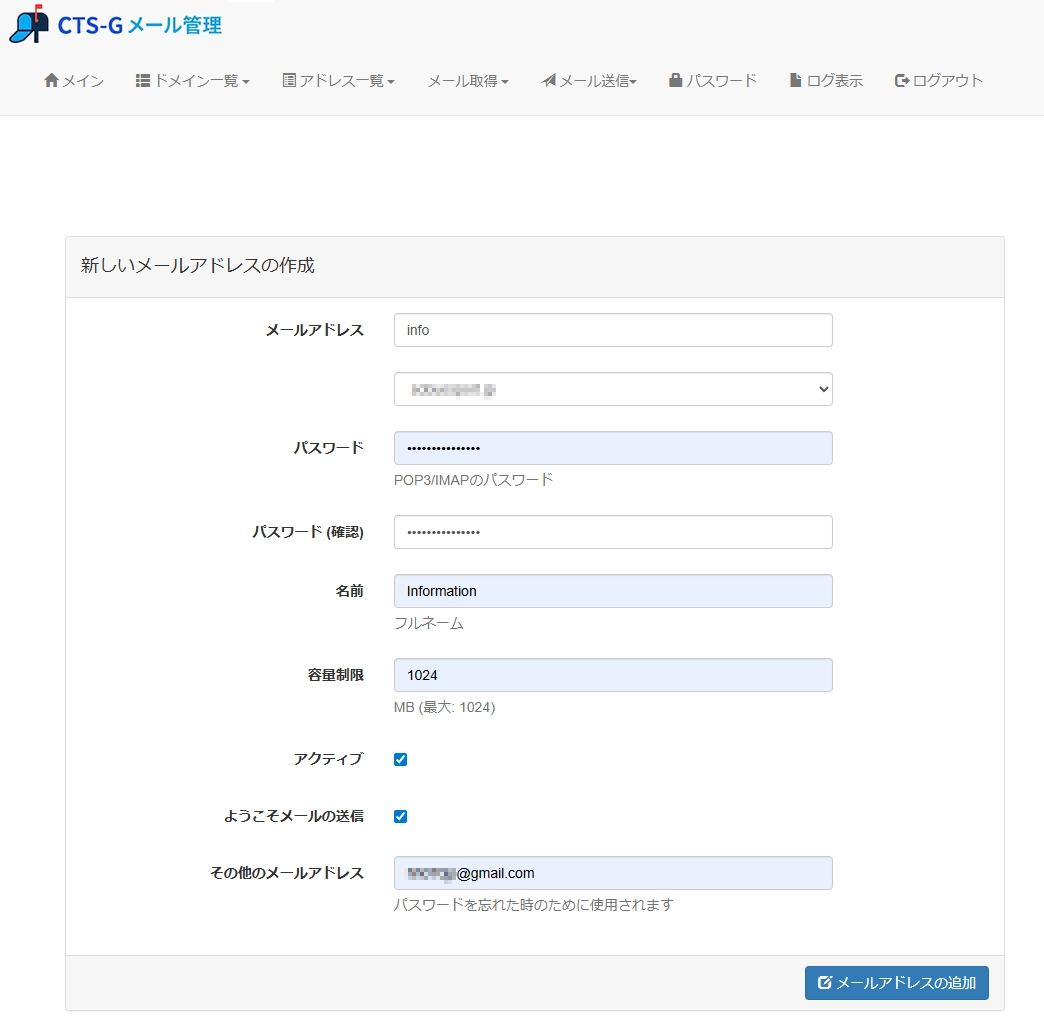Click the address book icon beside アドレス一覧

[288, 80]
